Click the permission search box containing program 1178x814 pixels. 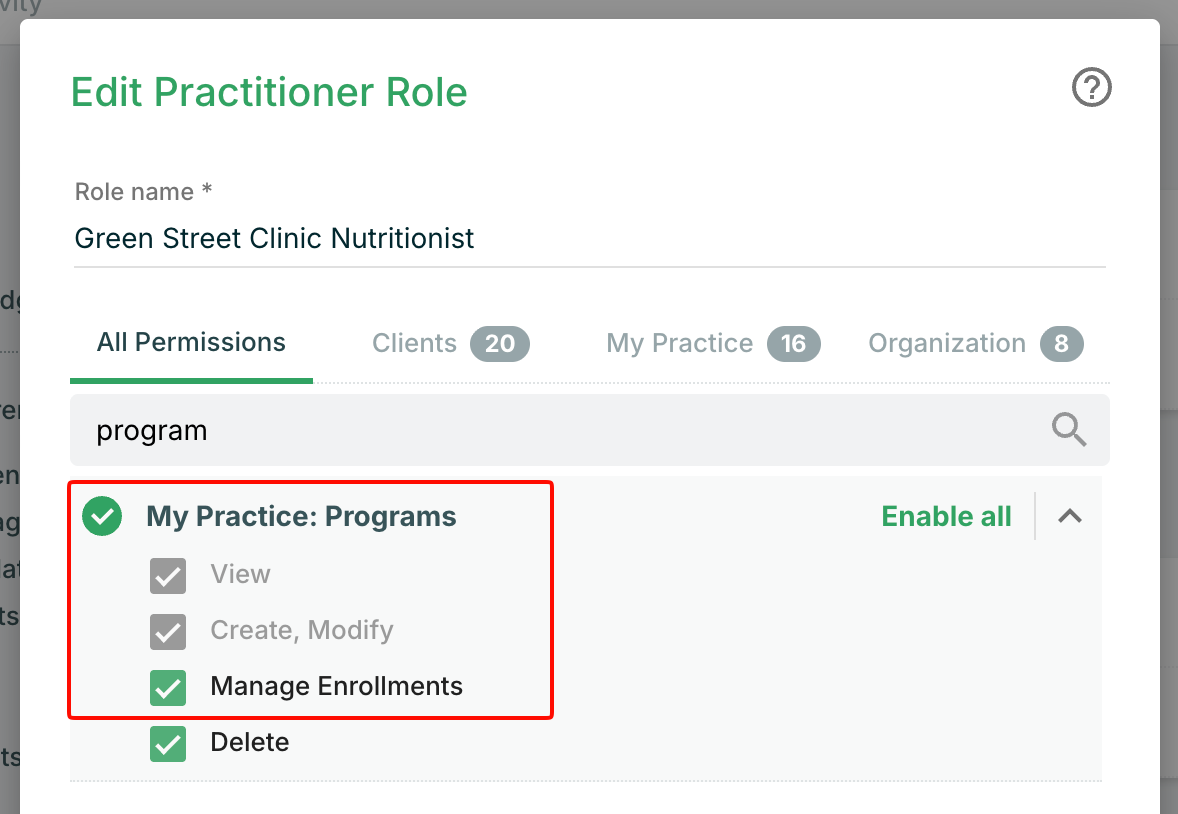[590, 430]
